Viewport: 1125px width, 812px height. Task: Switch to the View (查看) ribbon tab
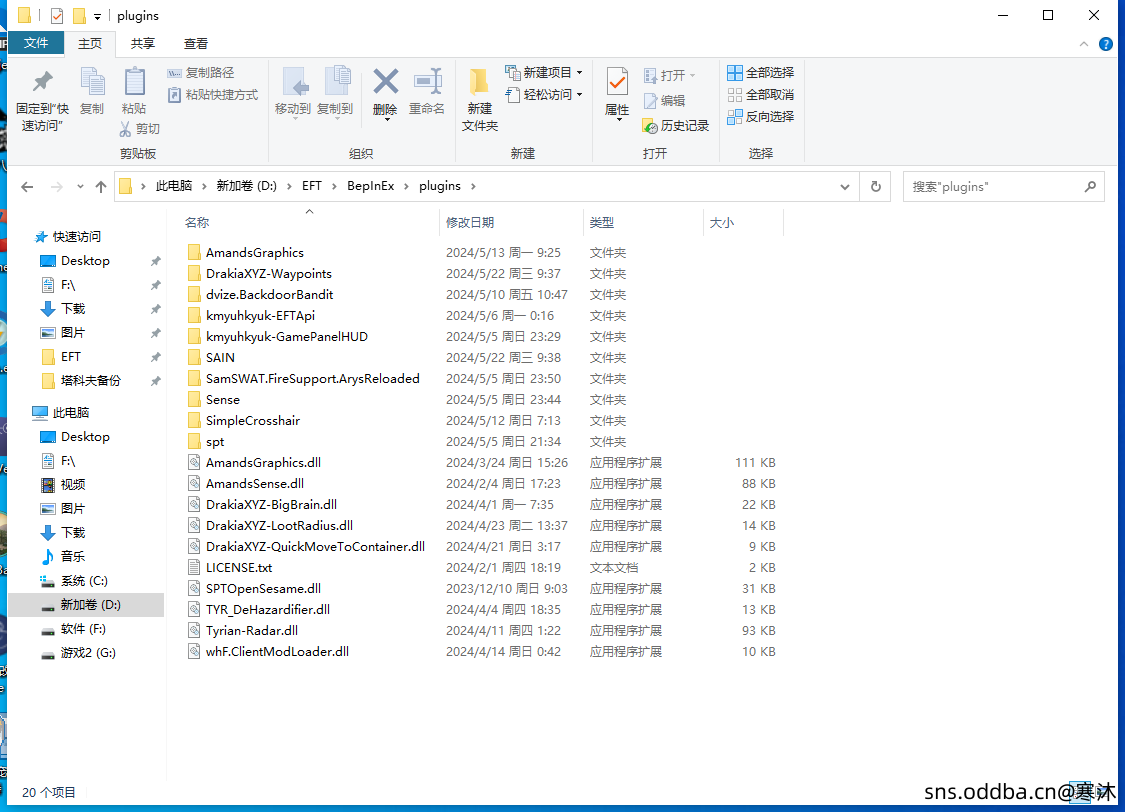196,44
